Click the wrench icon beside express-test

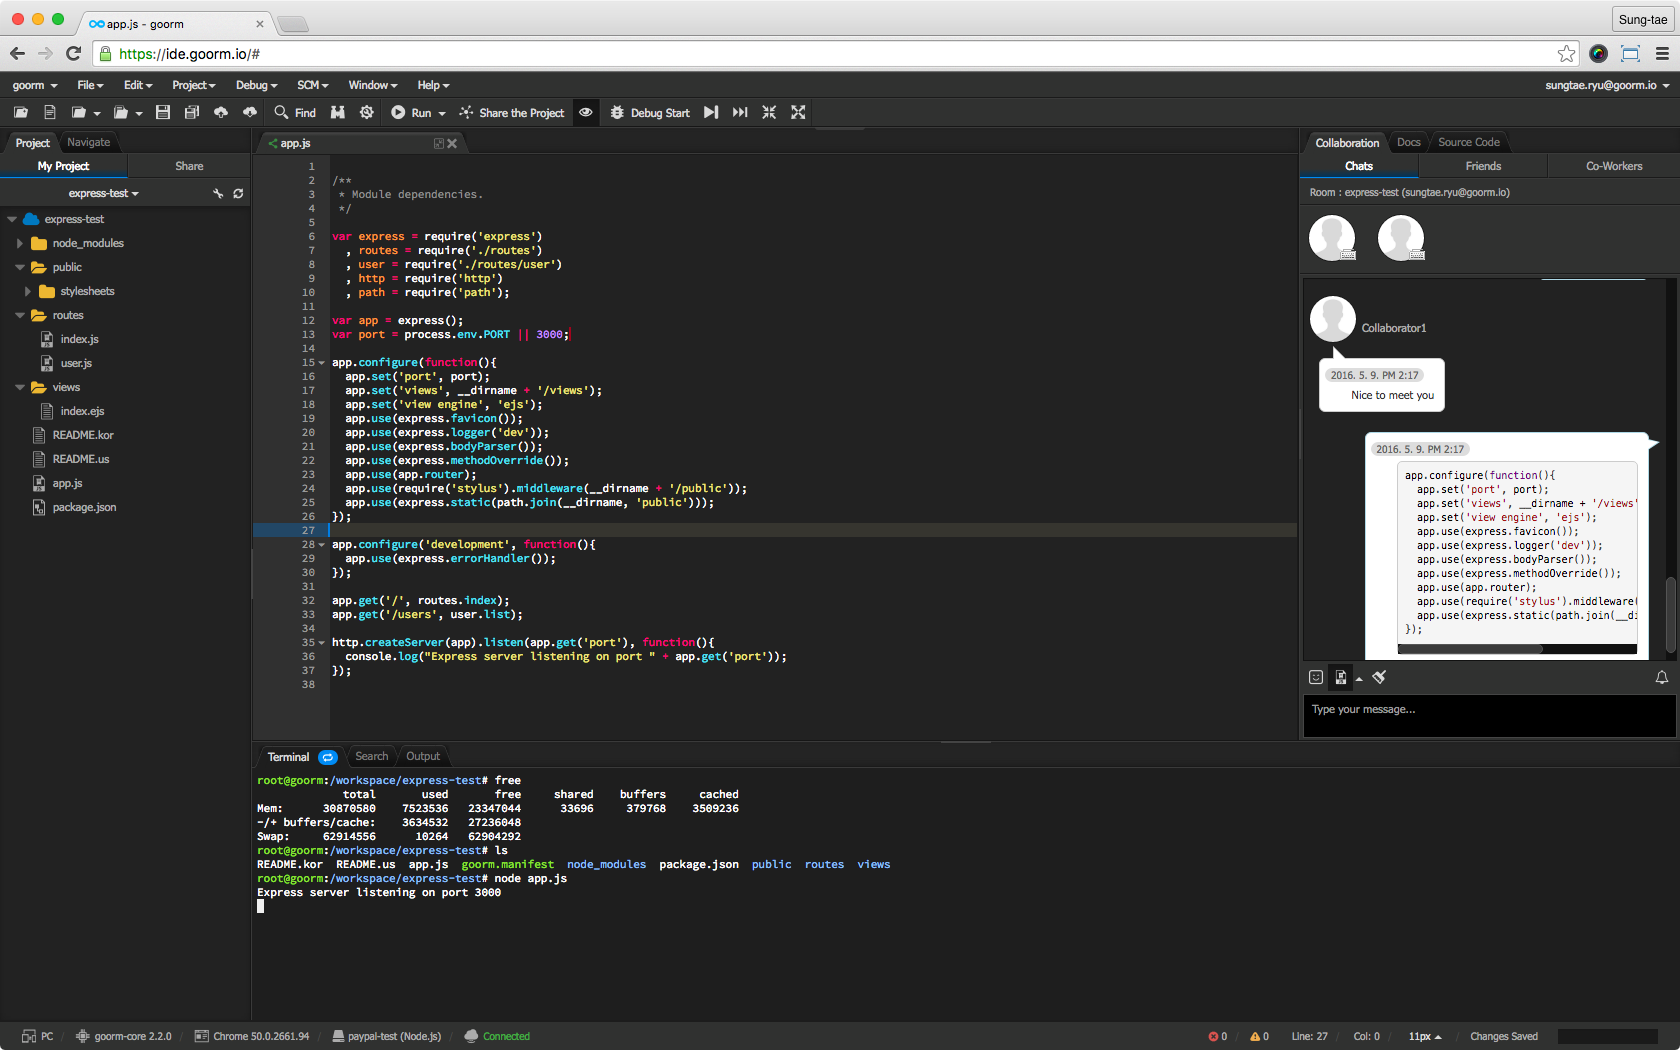(x=218, y=193)
